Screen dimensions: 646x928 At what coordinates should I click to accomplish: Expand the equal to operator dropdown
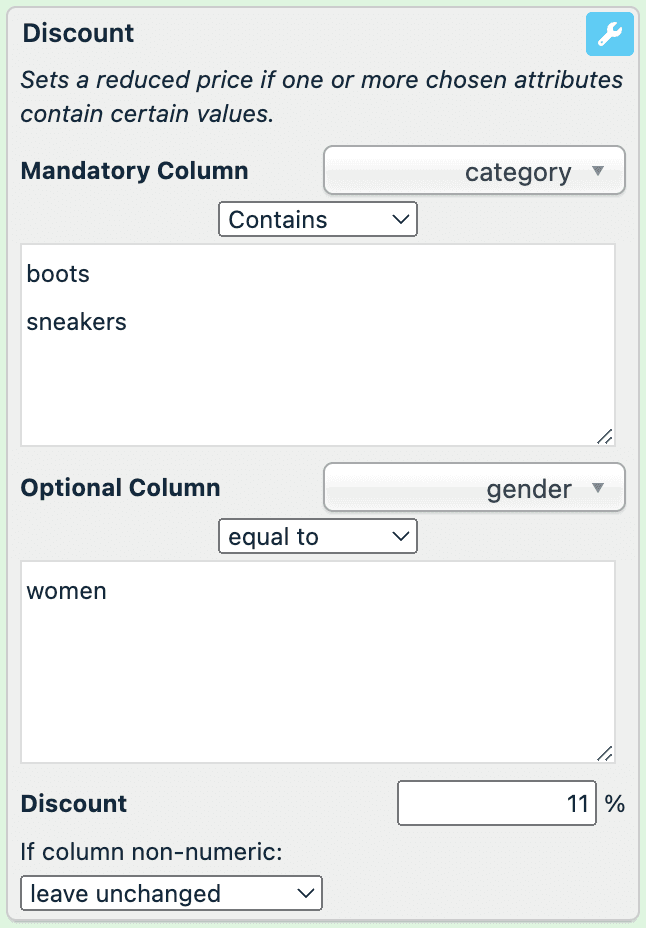coord(317,537)
